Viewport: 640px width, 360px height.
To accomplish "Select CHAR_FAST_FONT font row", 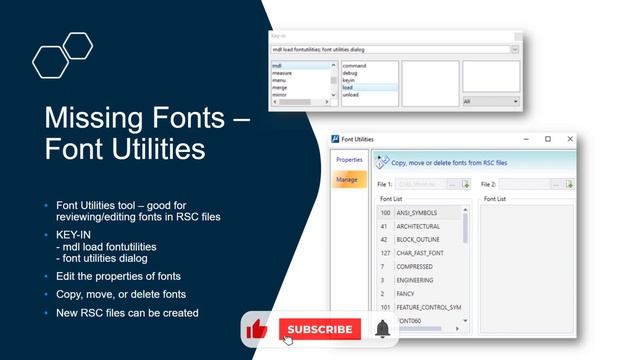I will click(x=419, y=253).
